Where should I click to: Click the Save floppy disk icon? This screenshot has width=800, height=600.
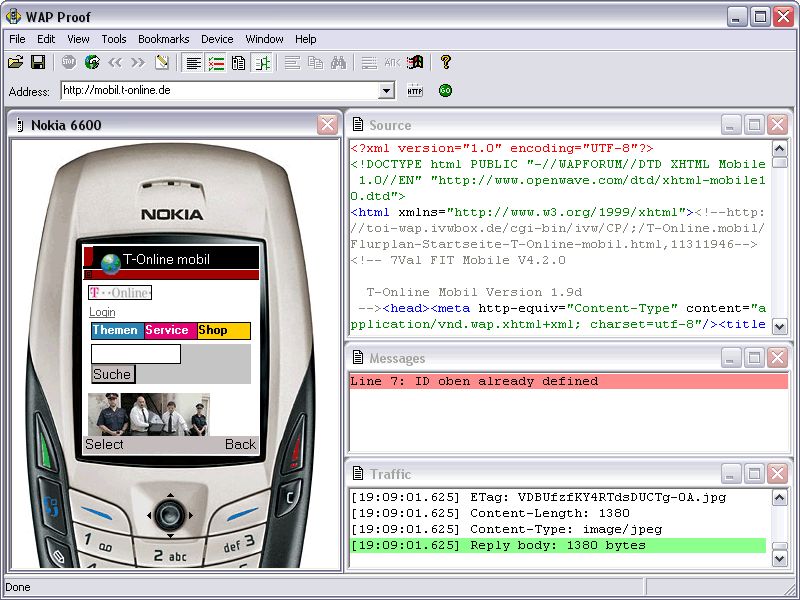(38, 63)
